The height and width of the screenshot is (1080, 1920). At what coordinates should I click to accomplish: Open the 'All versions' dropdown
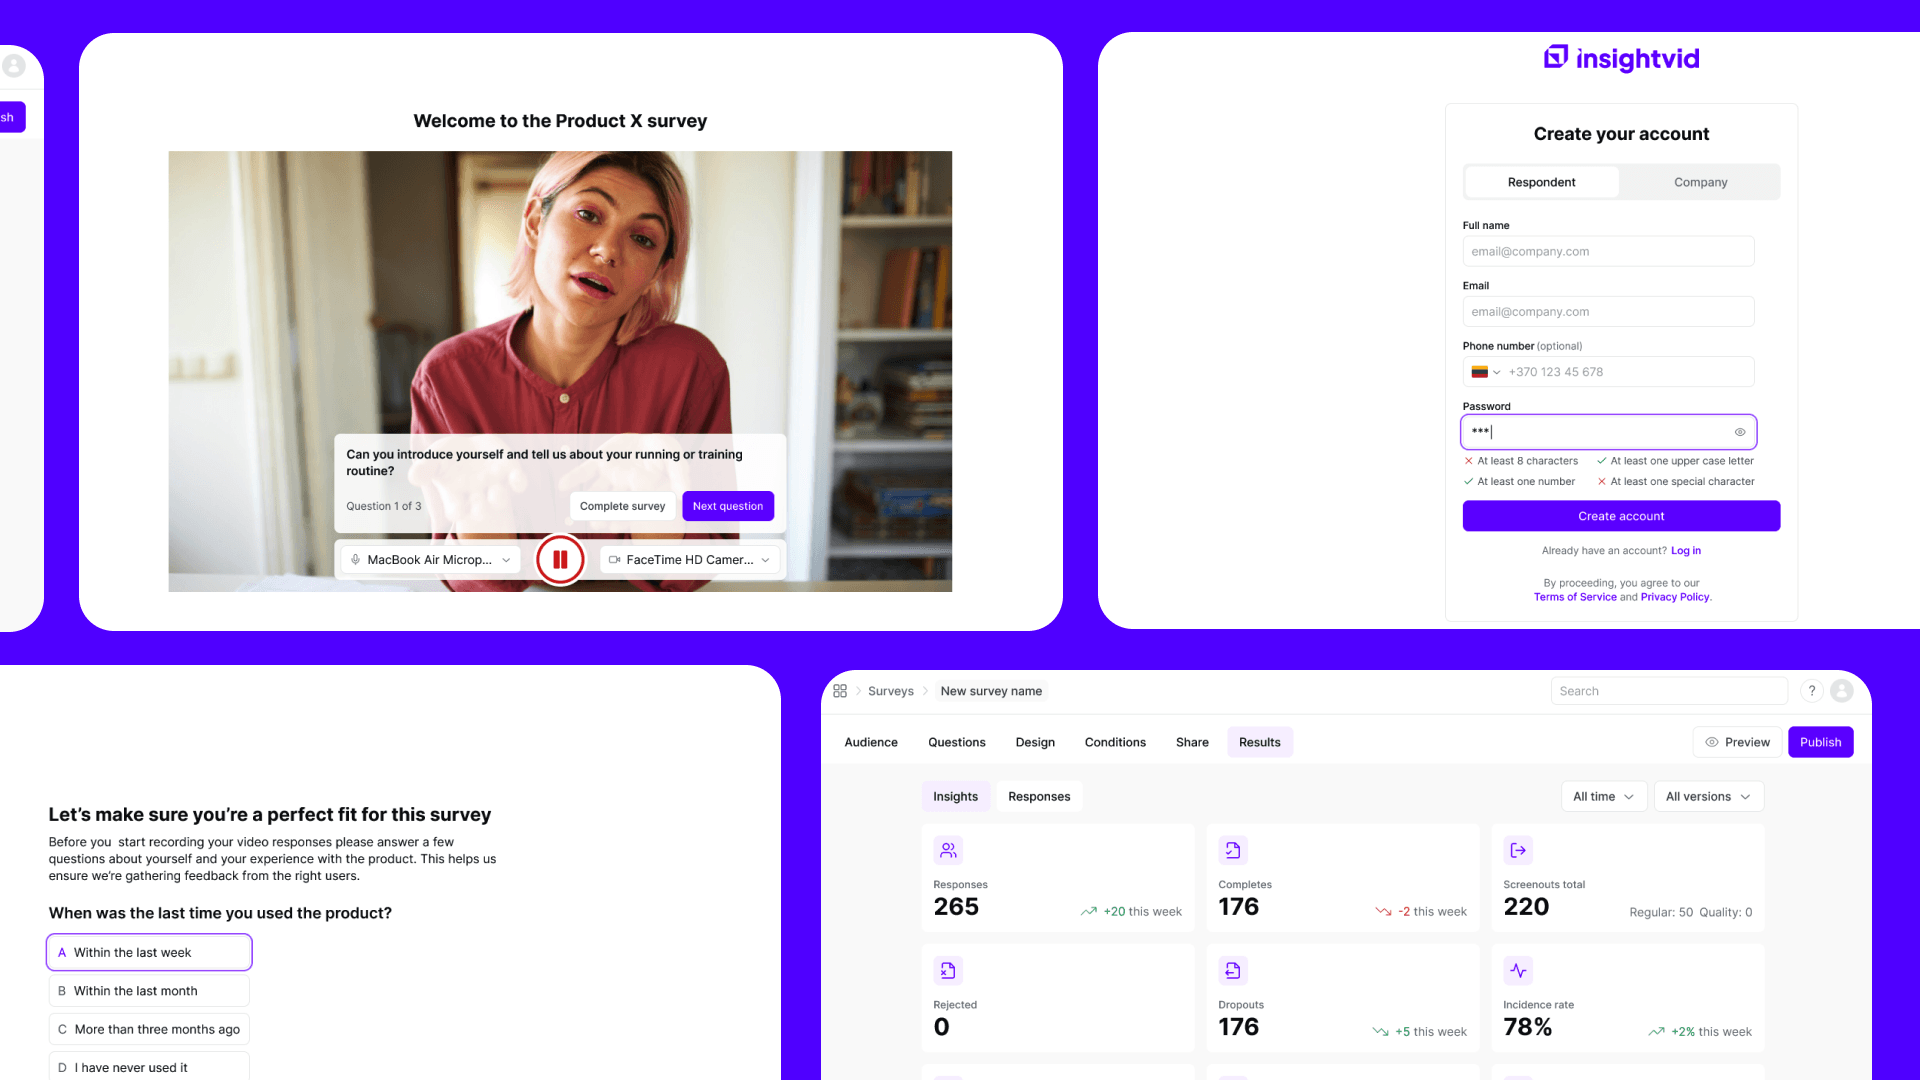pyautogui.click(x=1708, y=796)
